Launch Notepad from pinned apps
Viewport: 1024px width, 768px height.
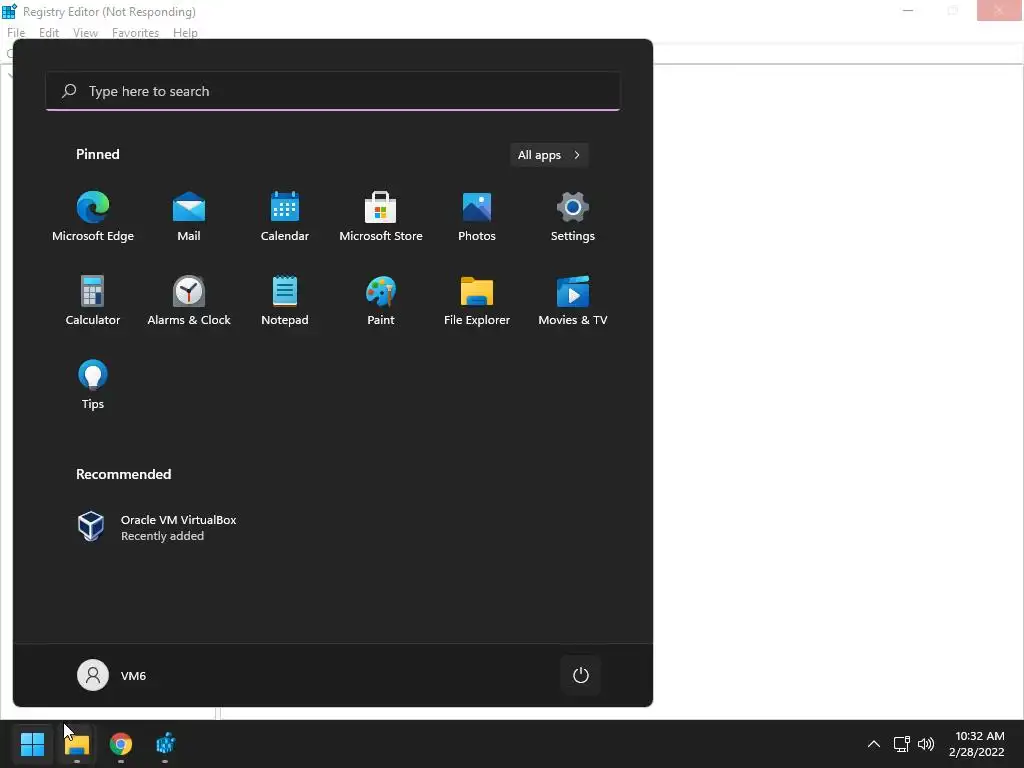pyautogui.click(x=285, y=301)
